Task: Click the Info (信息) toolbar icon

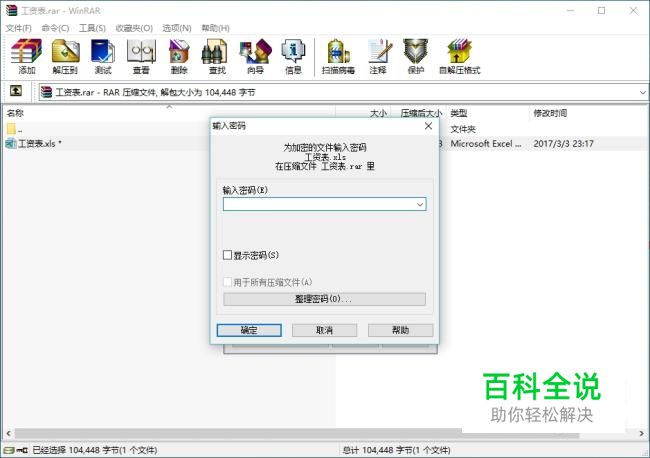Action: coord(293,57)
